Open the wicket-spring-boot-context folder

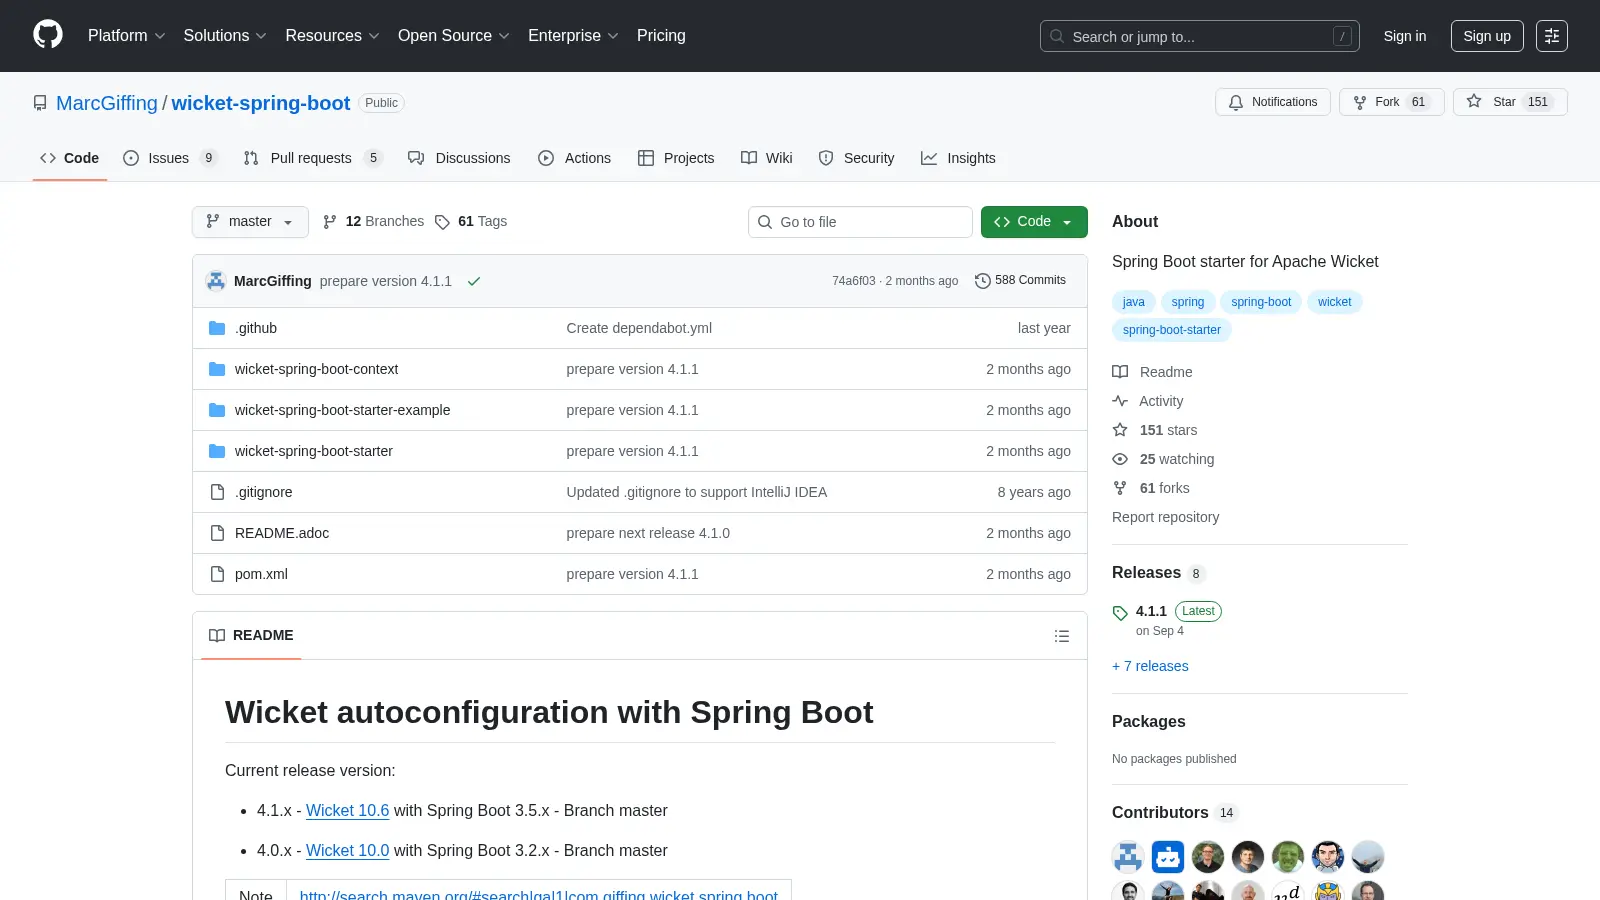tap(316, 369)
